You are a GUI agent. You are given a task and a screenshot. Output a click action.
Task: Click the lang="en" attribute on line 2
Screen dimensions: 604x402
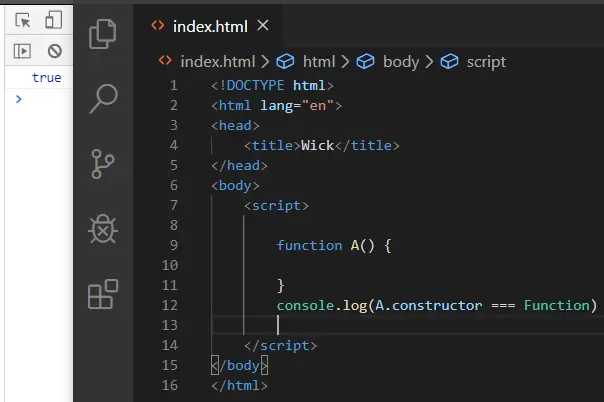297,105
